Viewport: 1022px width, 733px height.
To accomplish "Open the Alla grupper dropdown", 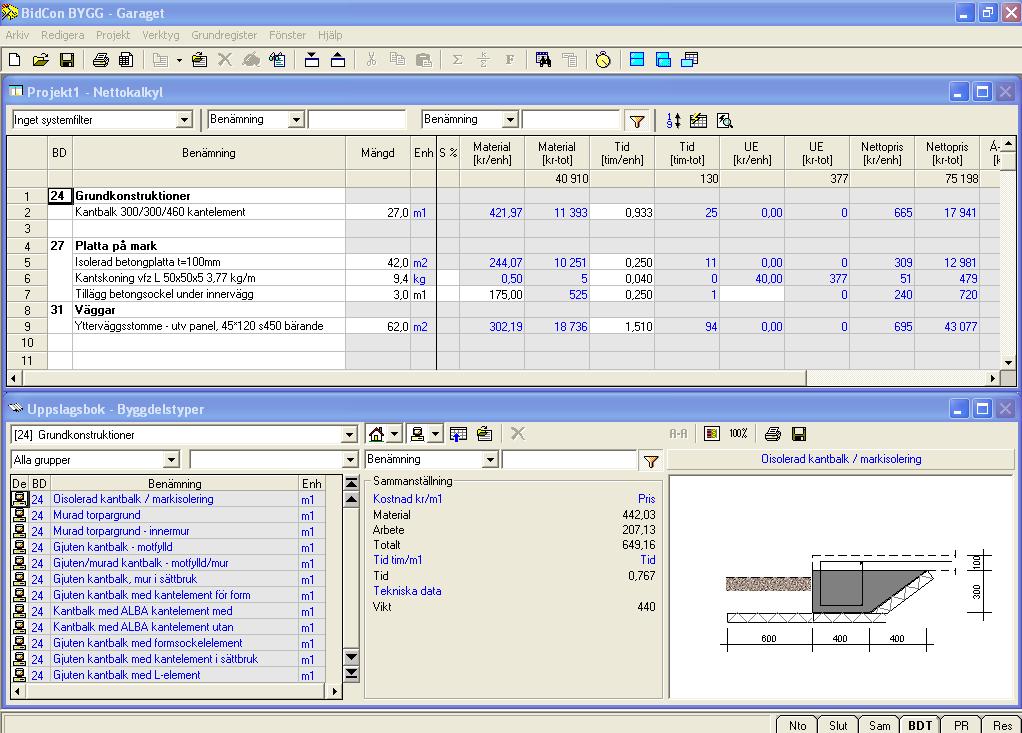I will click(x=171, y=460).
